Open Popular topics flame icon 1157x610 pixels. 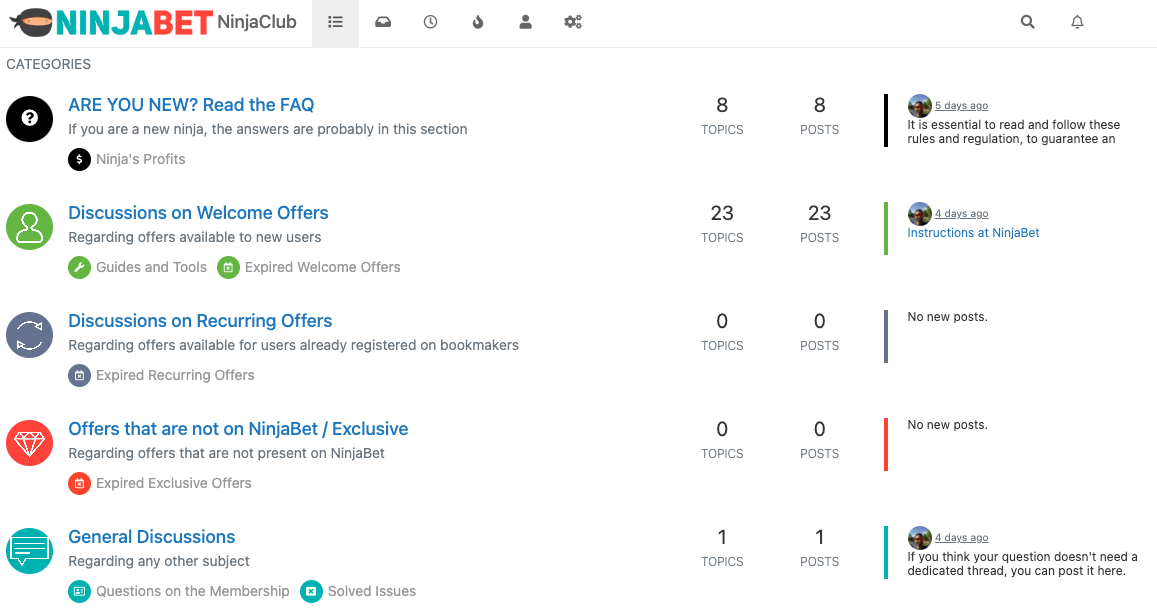(x=478, y=22)
